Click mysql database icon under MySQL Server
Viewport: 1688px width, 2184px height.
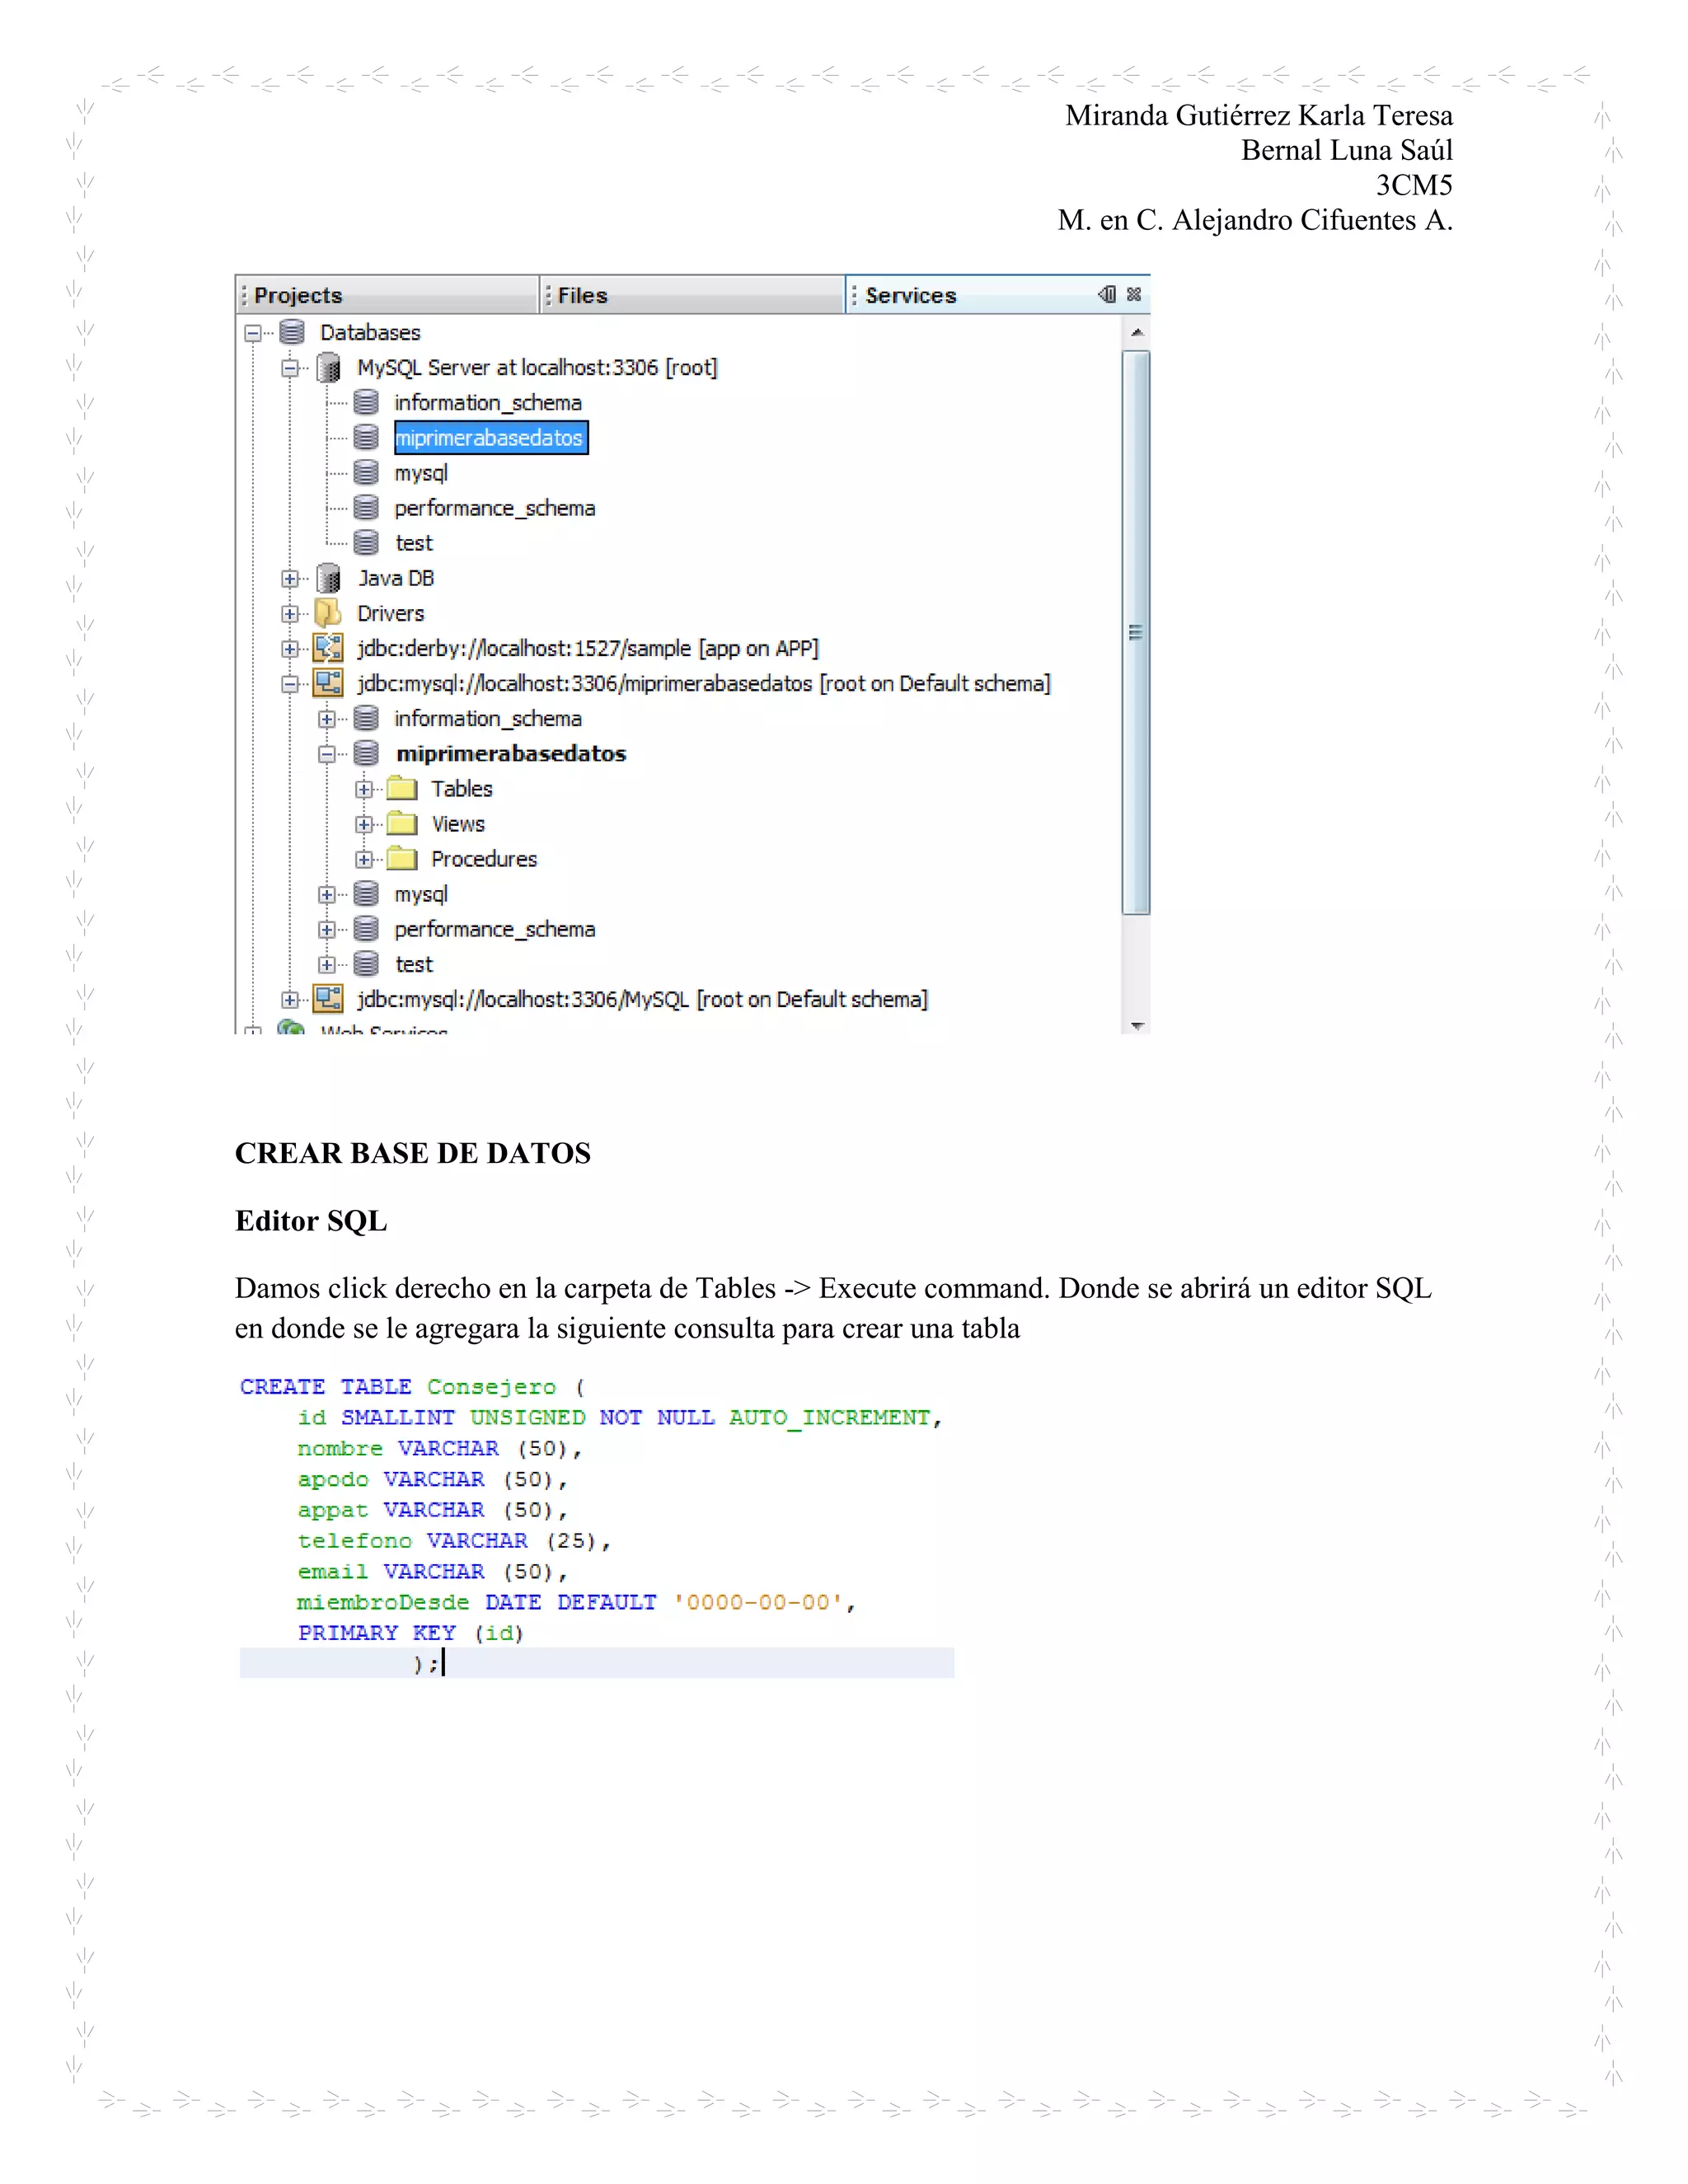(x=366, y=472)
